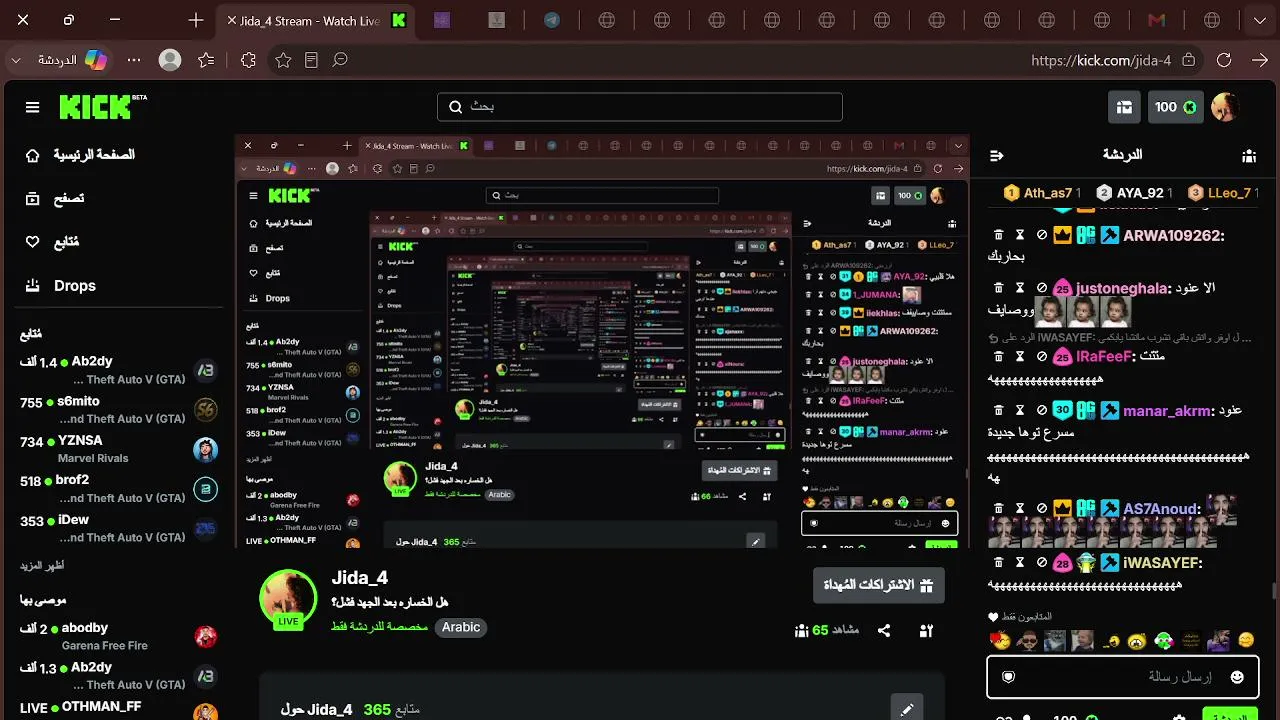
Task: Timeout AS7Anoud using the hourglass icon
Action: coord(1020,509)
